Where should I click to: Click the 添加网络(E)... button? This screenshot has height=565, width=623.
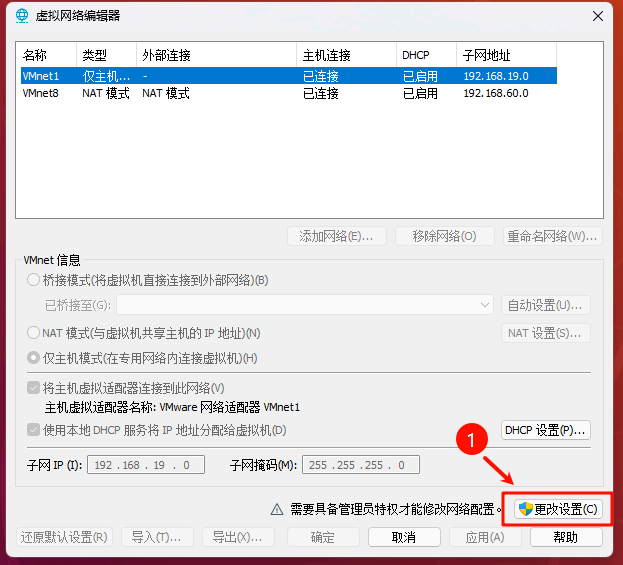(x=337, y=236)
